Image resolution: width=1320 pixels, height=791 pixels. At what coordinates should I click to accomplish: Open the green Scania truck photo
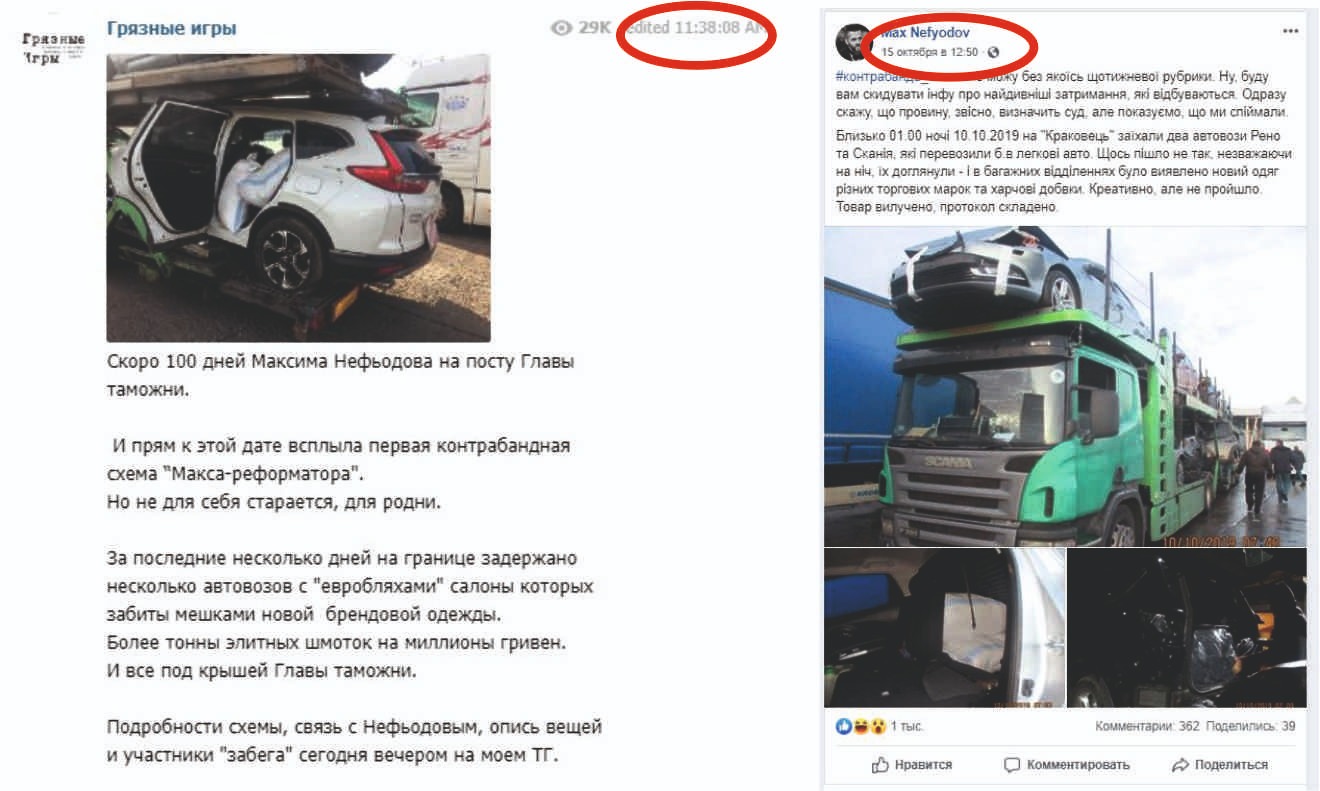click(1065, 386)
